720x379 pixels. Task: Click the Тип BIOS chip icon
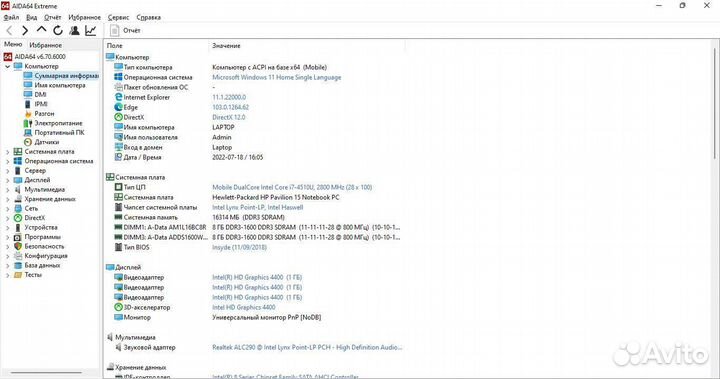[x=118, y=247]
